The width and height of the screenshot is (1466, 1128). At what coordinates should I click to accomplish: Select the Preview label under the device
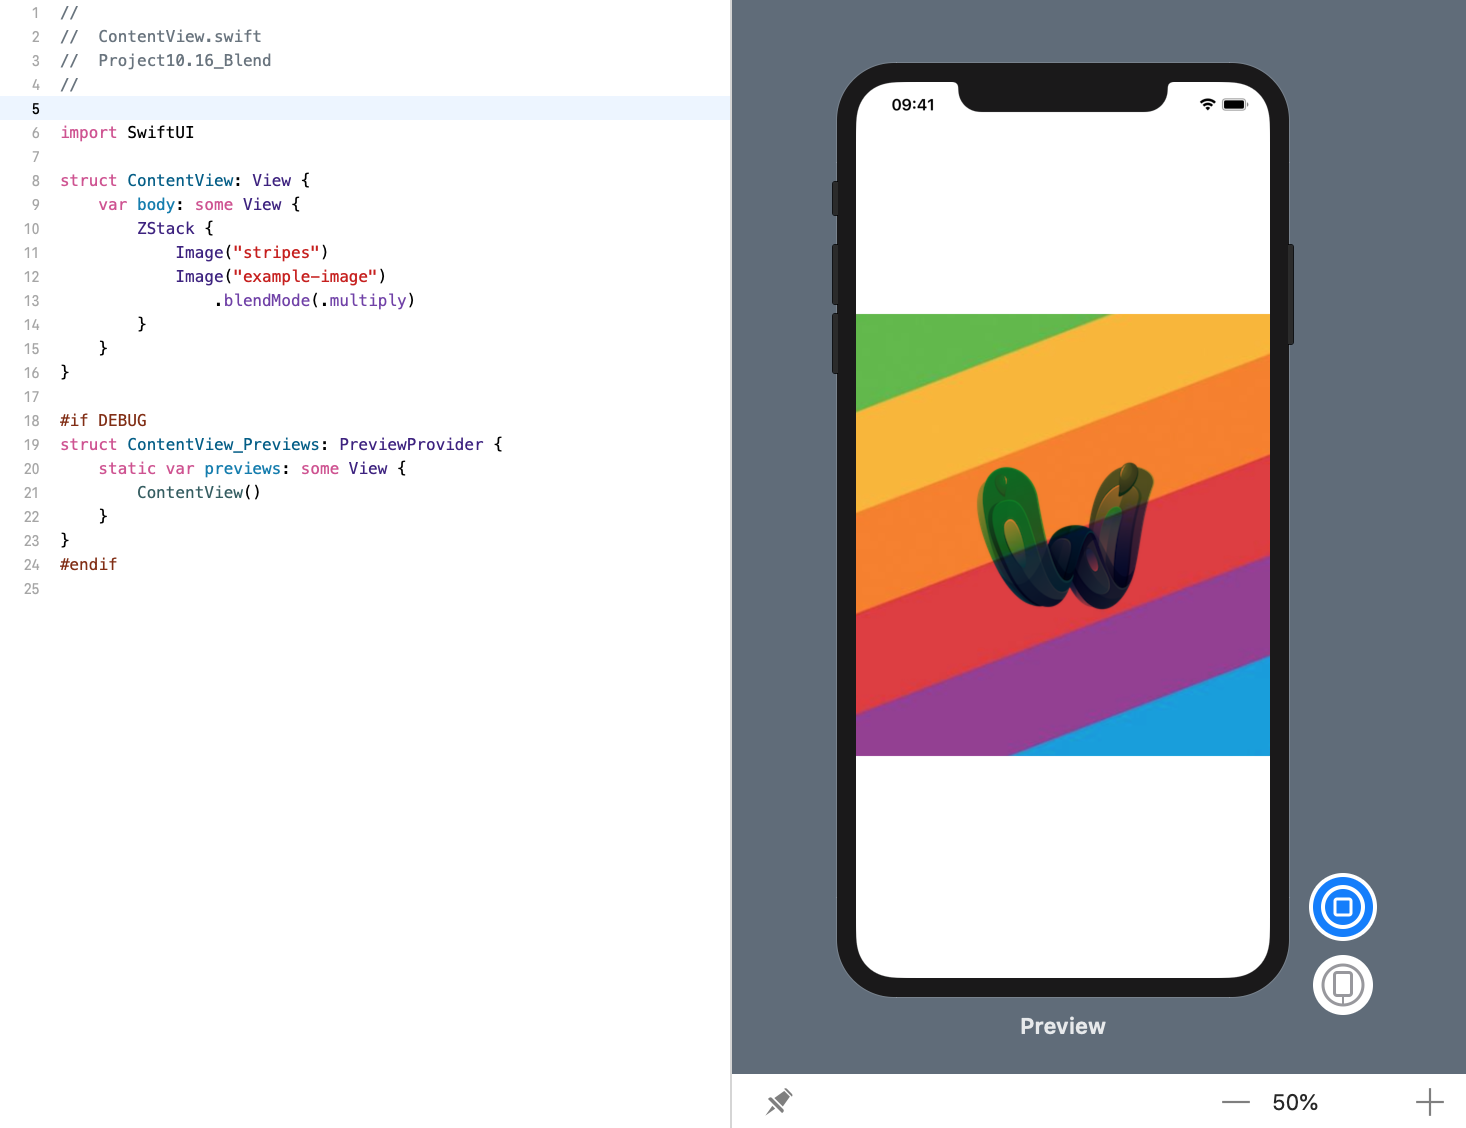(x=1063, y=1026)
